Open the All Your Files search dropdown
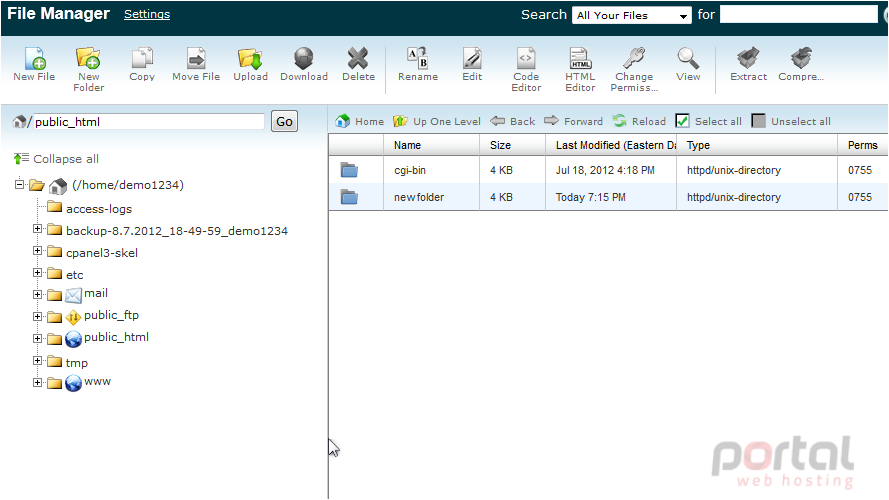The width and height of the screenshot is (889, 500). [x=632, y=15]
